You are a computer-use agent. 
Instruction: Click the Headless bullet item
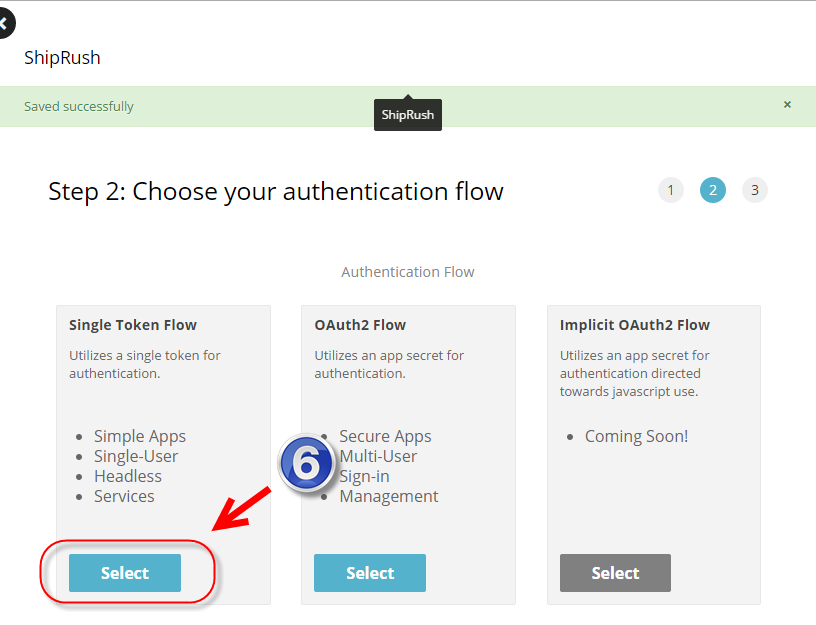(x=128, y=476)
